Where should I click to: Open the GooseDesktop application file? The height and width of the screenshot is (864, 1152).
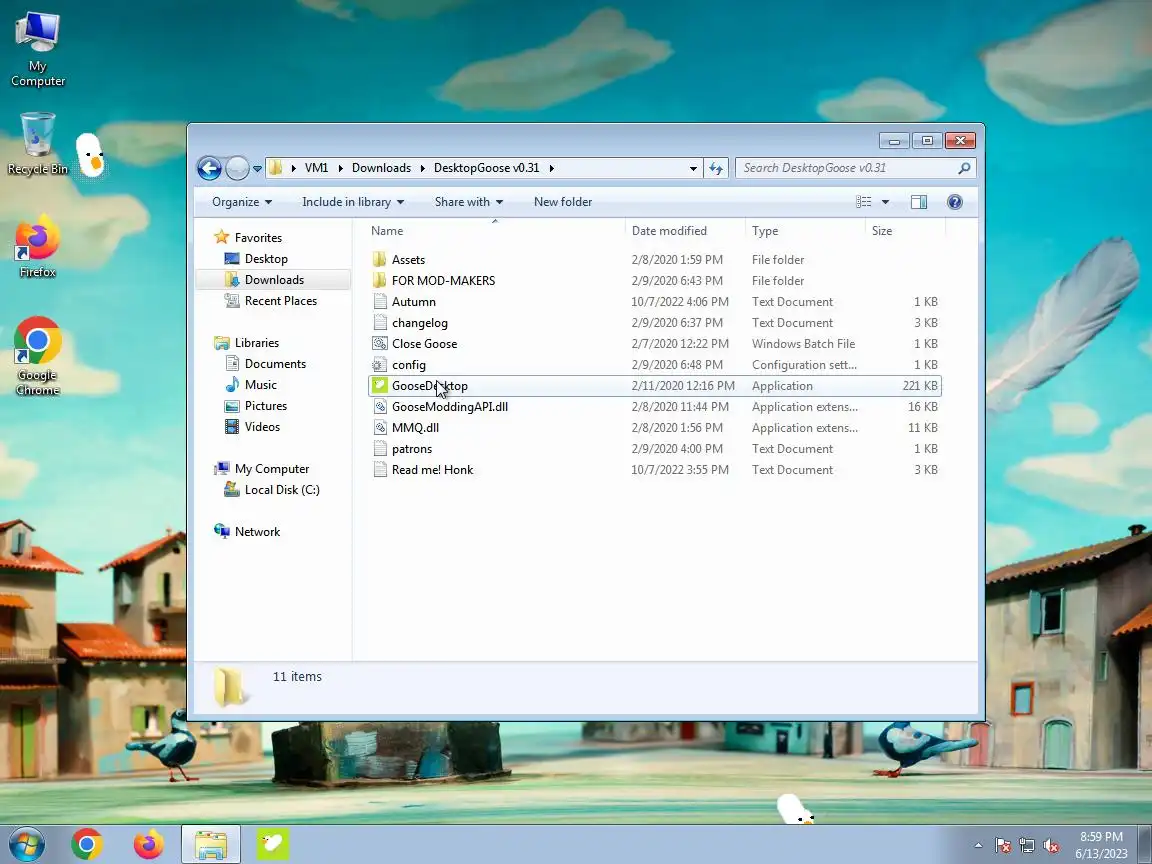click(429, 386)
